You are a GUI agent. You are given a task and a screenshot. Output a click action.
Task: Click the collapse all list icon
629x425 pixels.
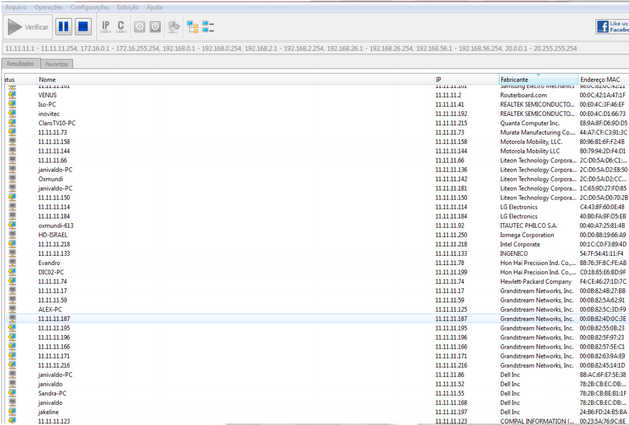point(208,27)
